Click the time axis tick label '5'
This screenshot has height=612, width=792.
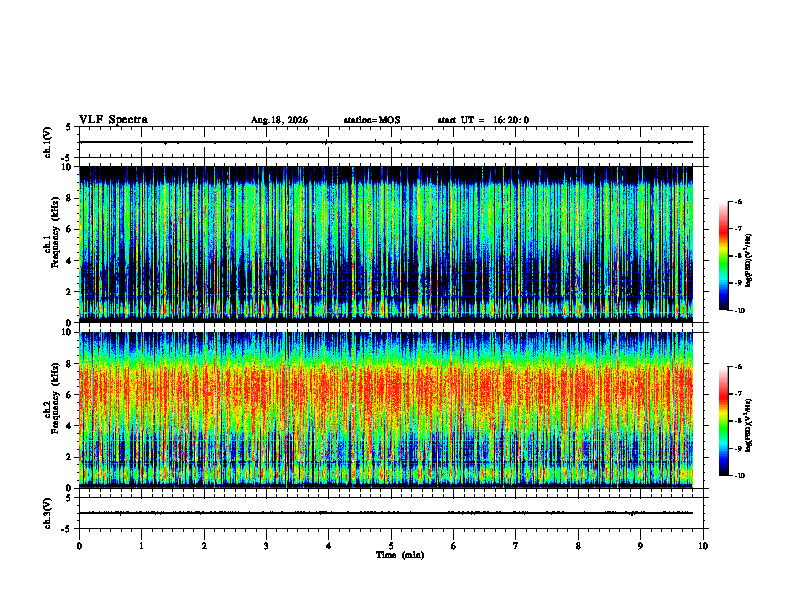click(x=391, y=546)
